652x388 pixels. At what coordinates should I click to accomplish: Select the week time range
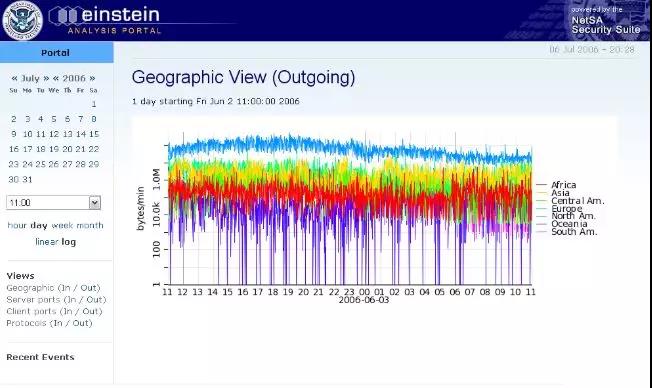click(x=62, y=225)
